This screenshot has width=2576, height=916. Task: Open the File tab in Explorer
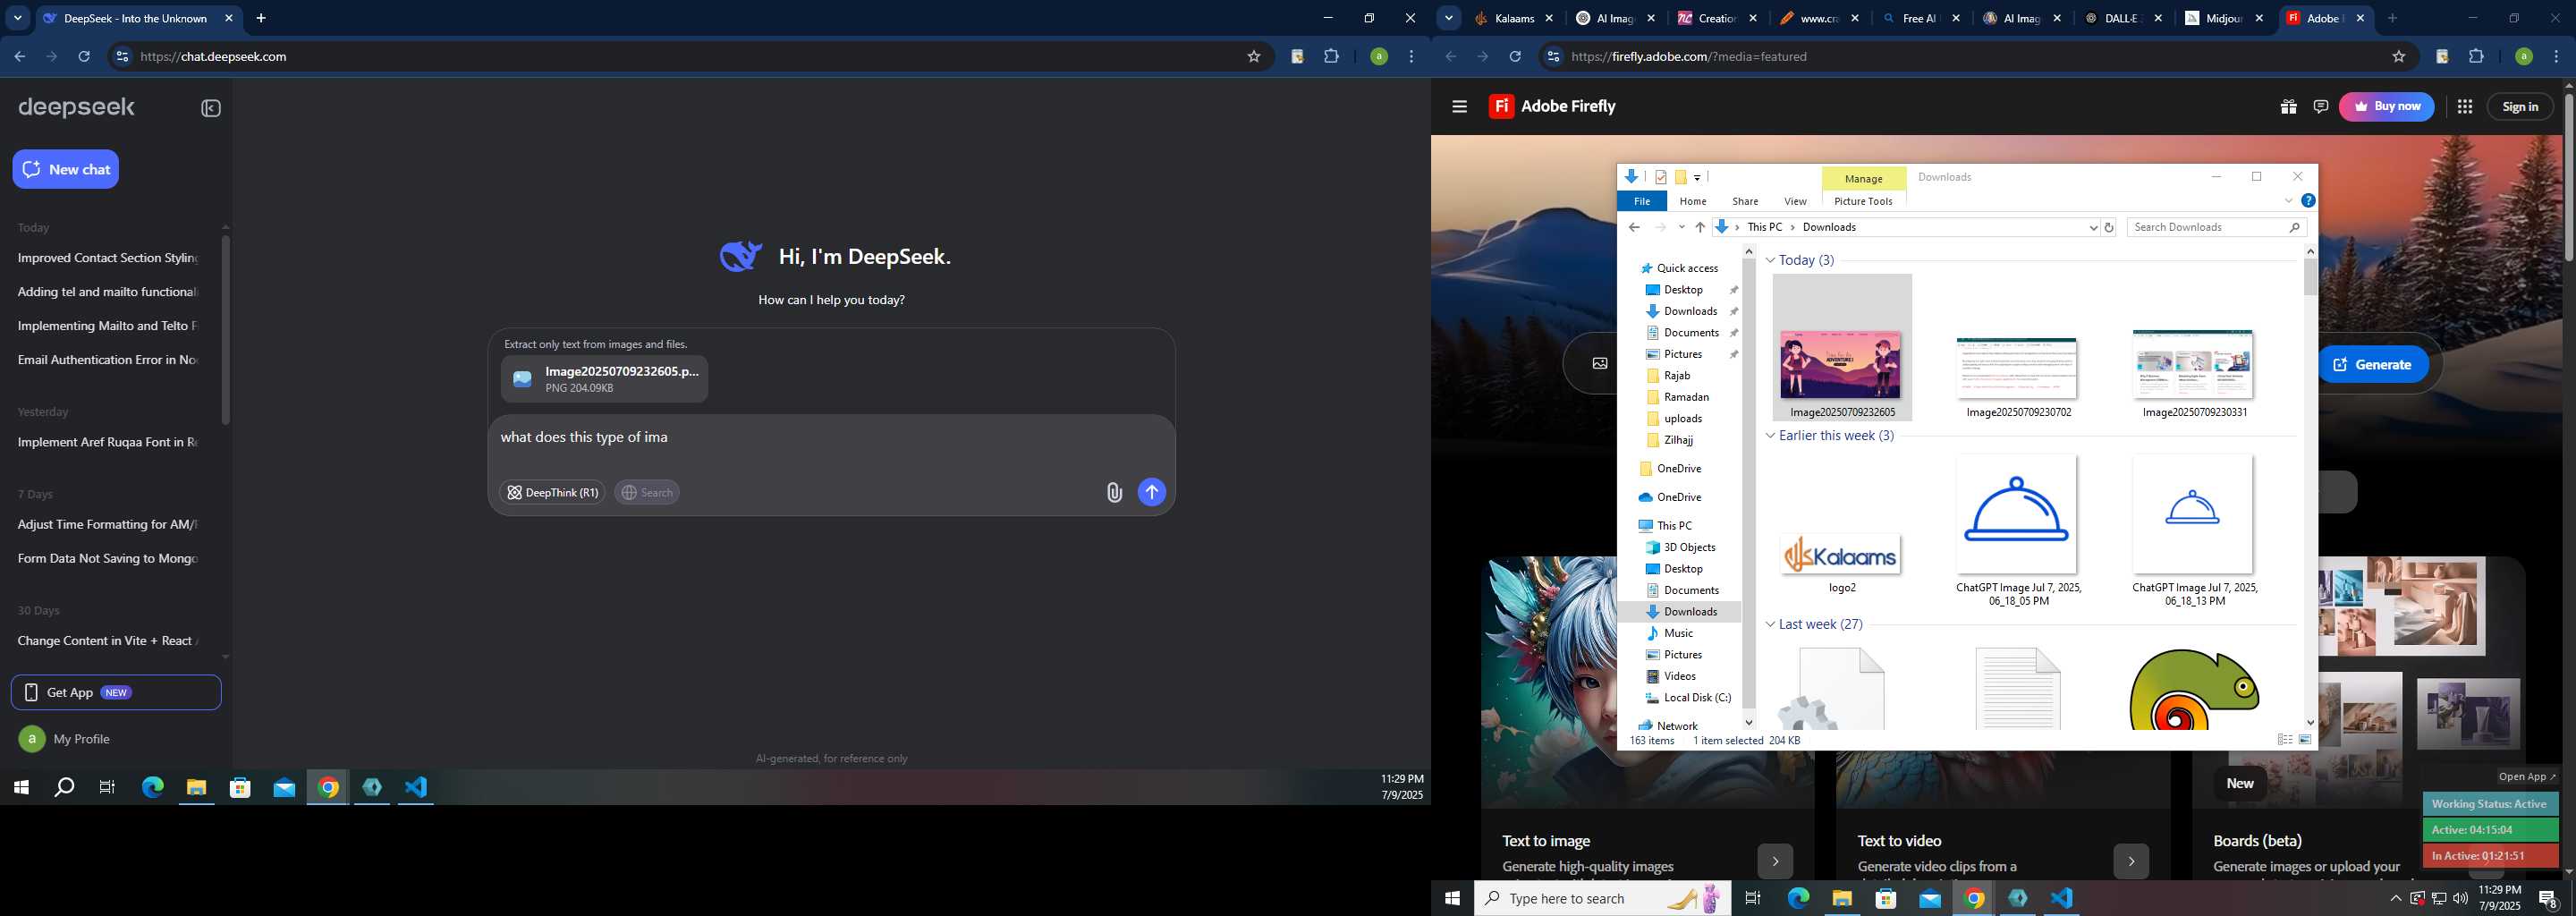point(1642,201)
